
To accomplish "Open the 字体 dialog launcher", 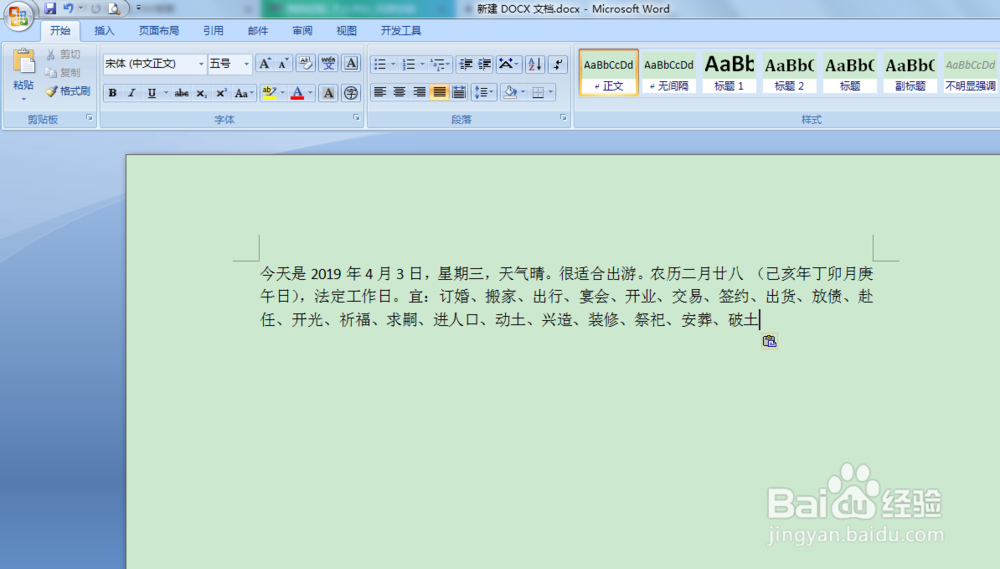I will [356, 118].
